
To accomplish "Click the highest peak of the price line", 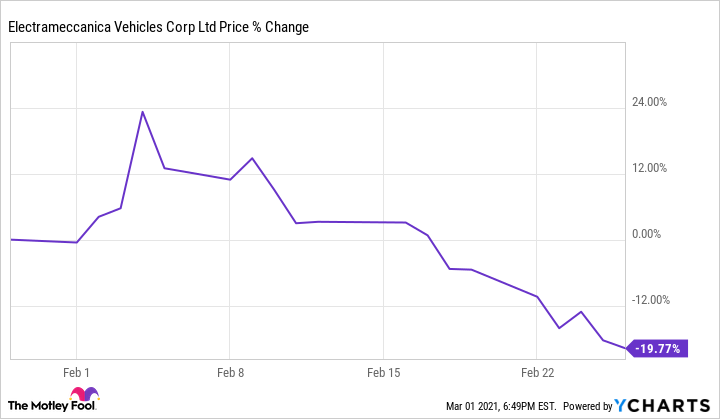I will point(143,111).
